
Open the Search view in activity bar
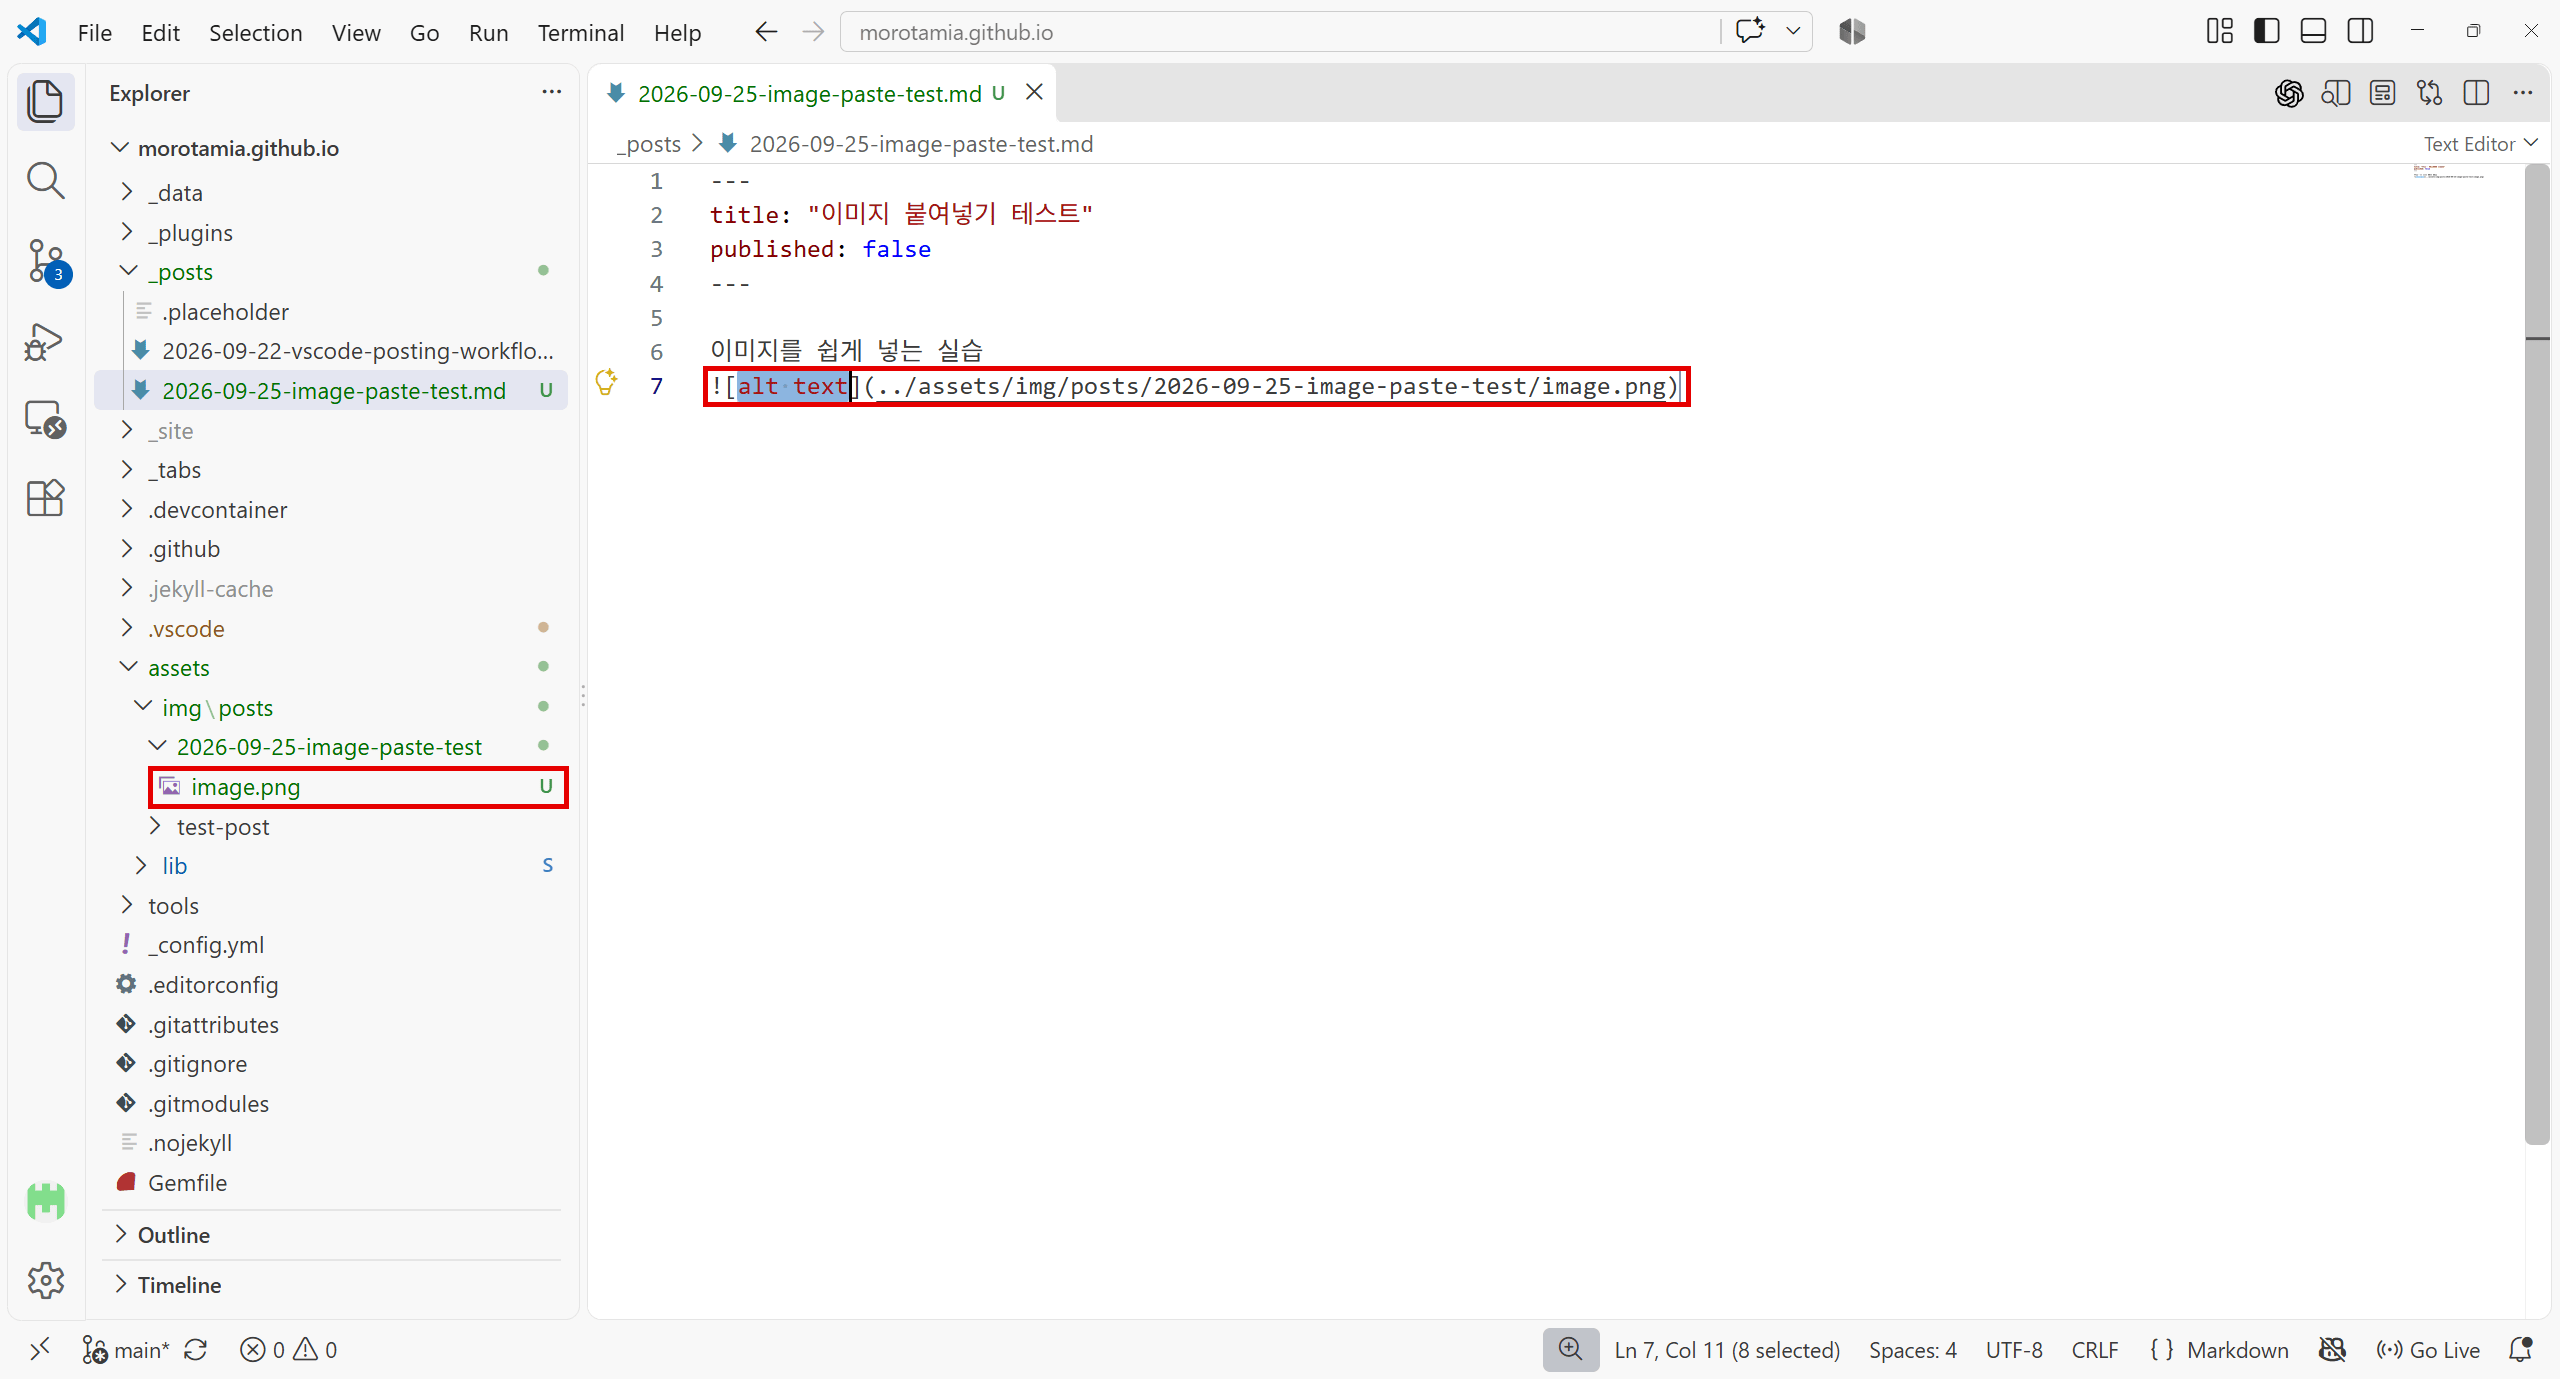[46, 181]
